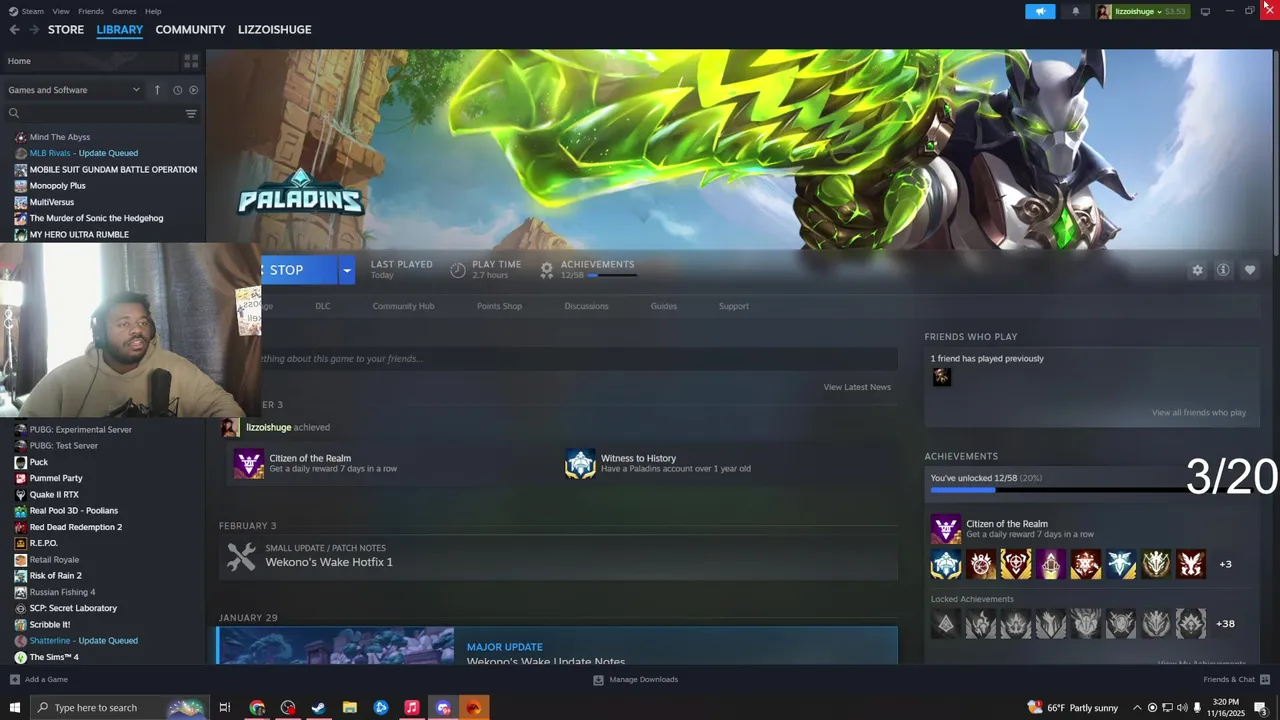Select Risk of Rain 2 in the library
This screenshot has width=1280, height=720.
tap(55, 576)
